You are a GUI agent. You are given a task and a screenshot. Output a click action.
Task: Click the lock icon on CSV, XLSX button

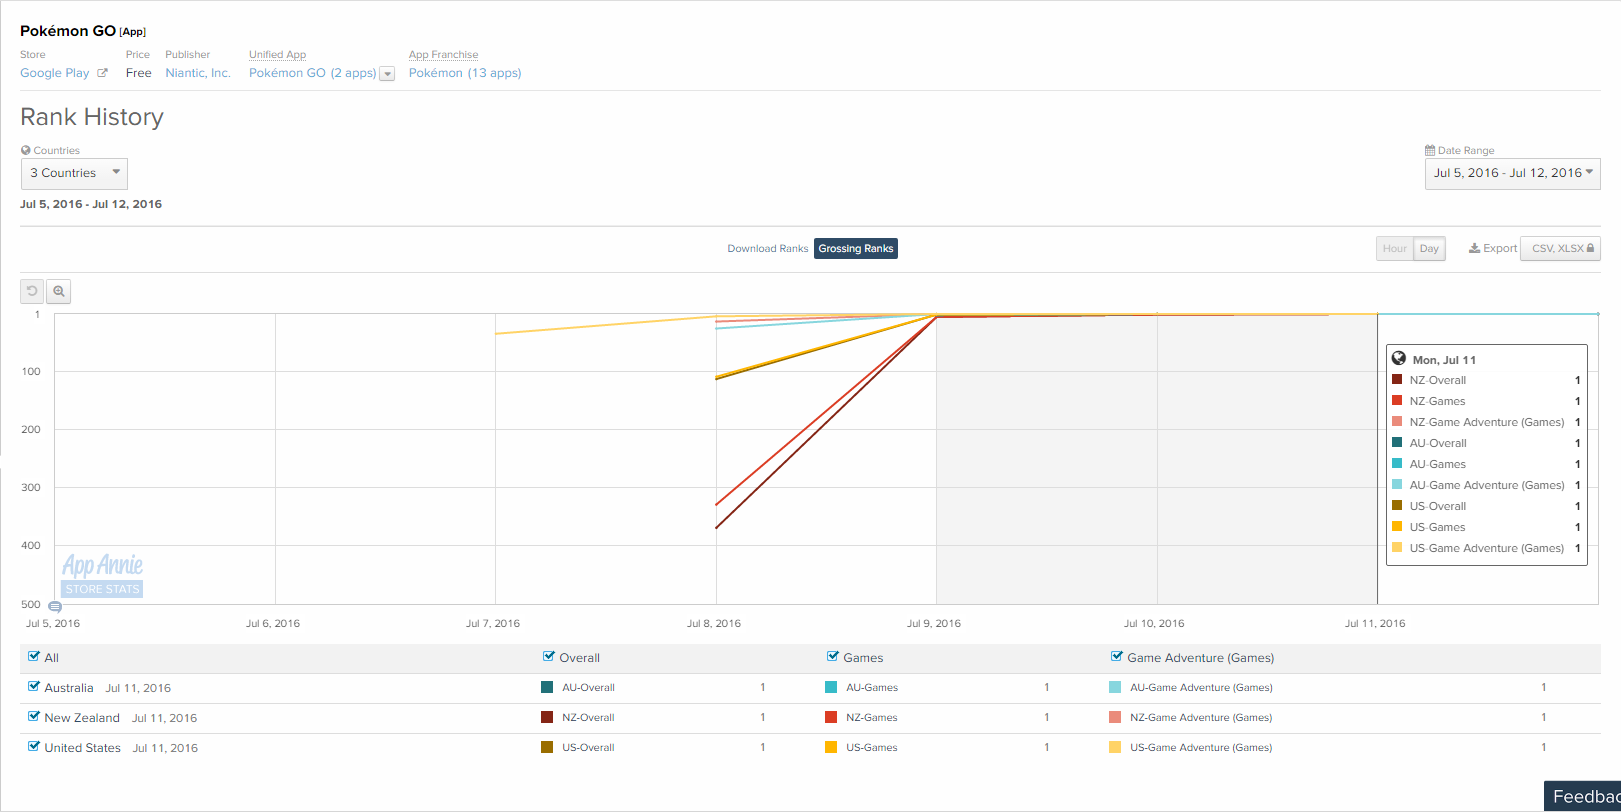pos(1590,249)
